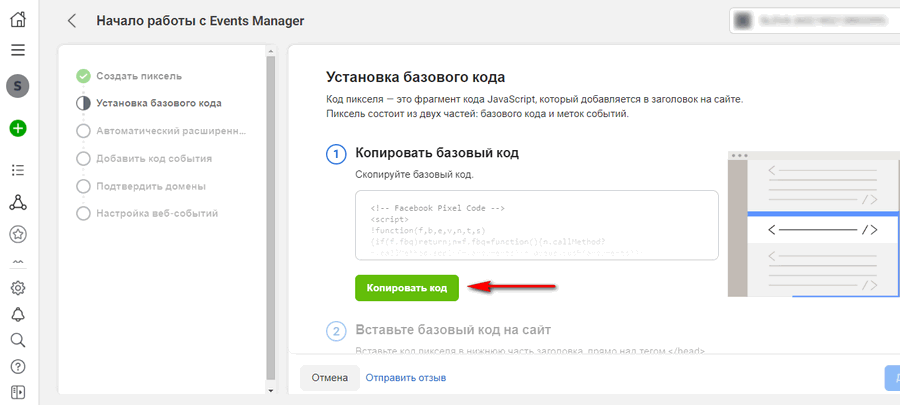Image resolution: width=900 pixels, height=405 pixels.
Task: Select the 'Создать пиксель' completed step
Action: [x=139, y=76]
